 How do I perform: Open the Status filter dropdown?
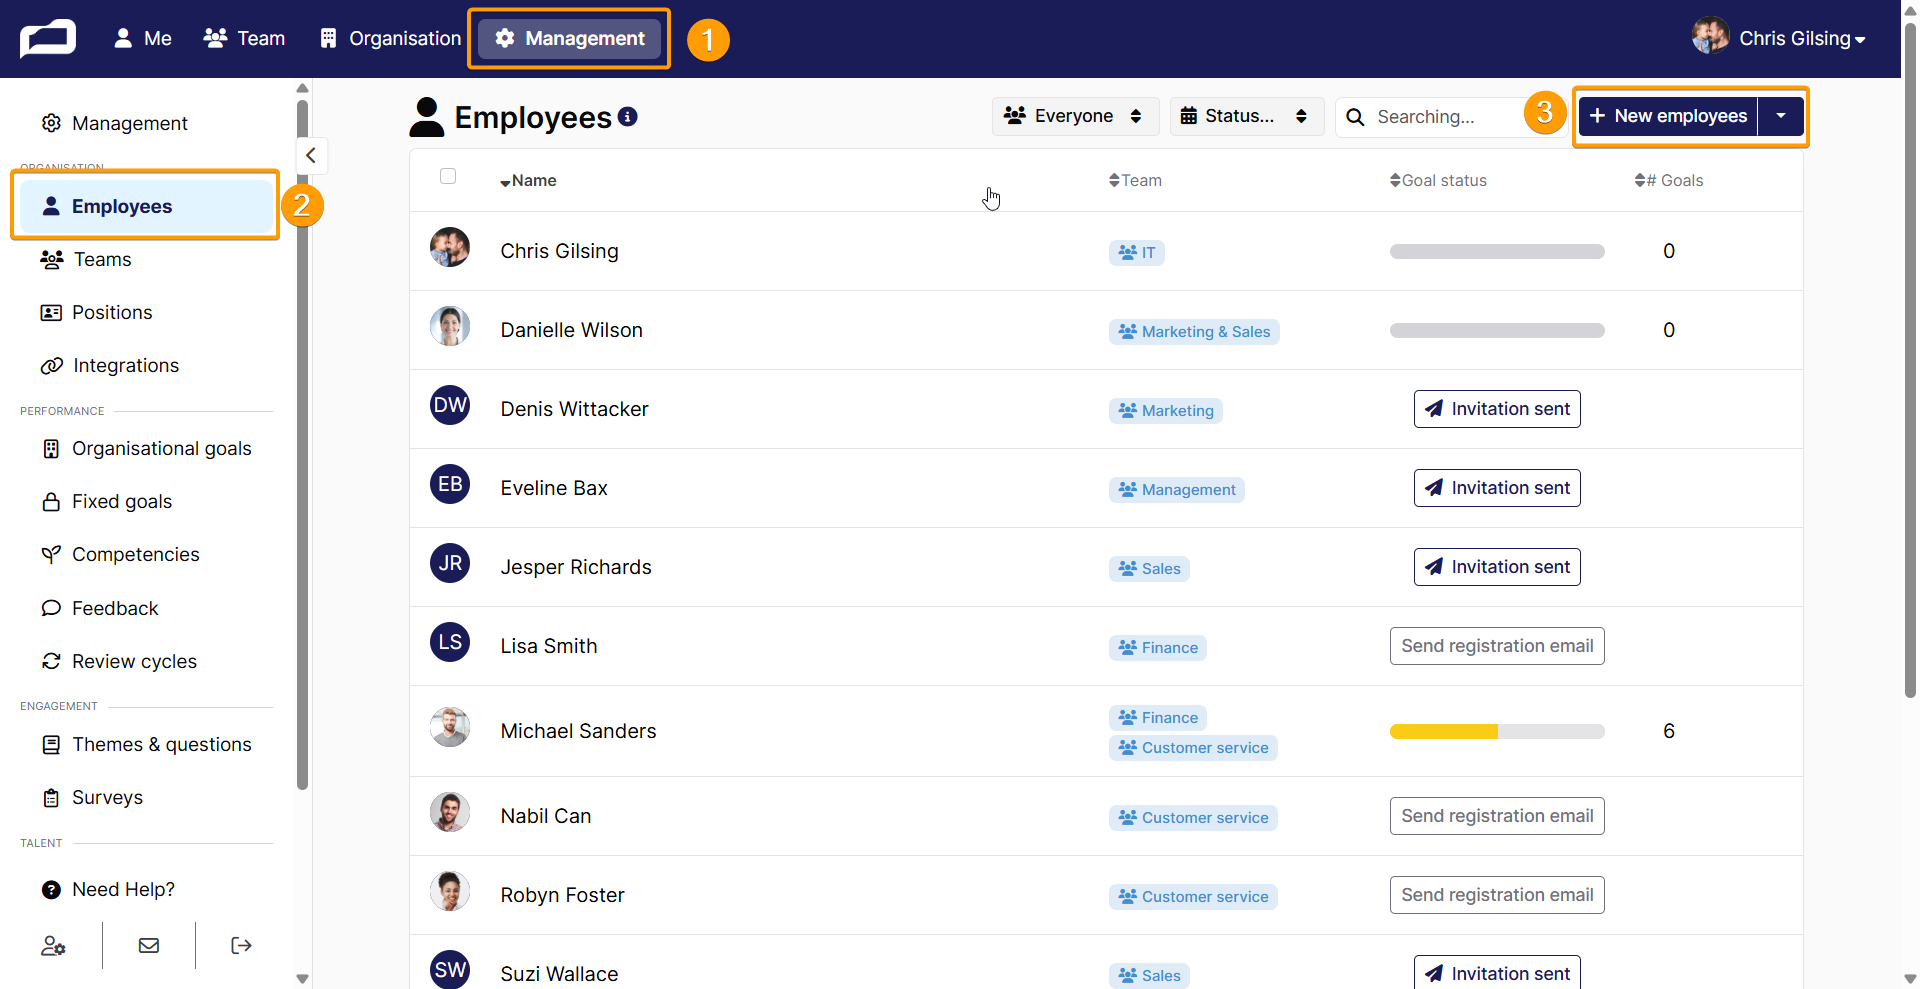pyautogui.click(x=1246, y=116)
